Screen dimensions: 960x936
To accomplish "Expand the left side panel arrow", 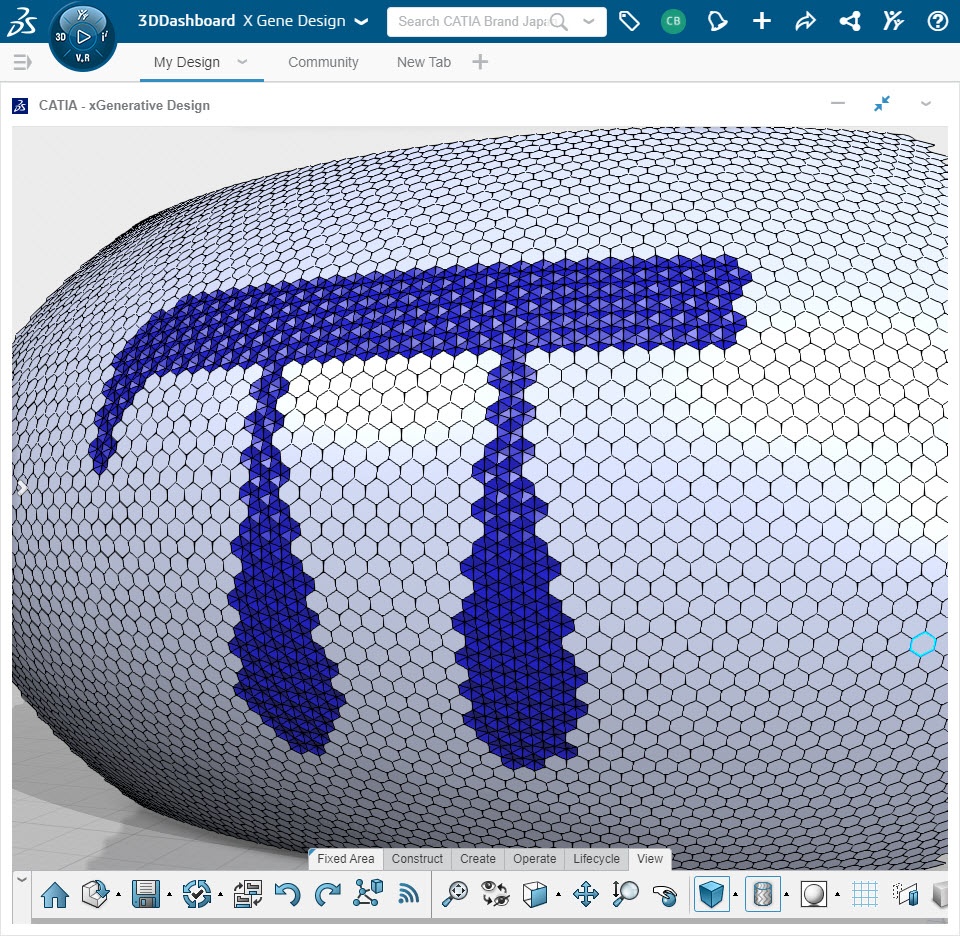I will pos(21,488).
